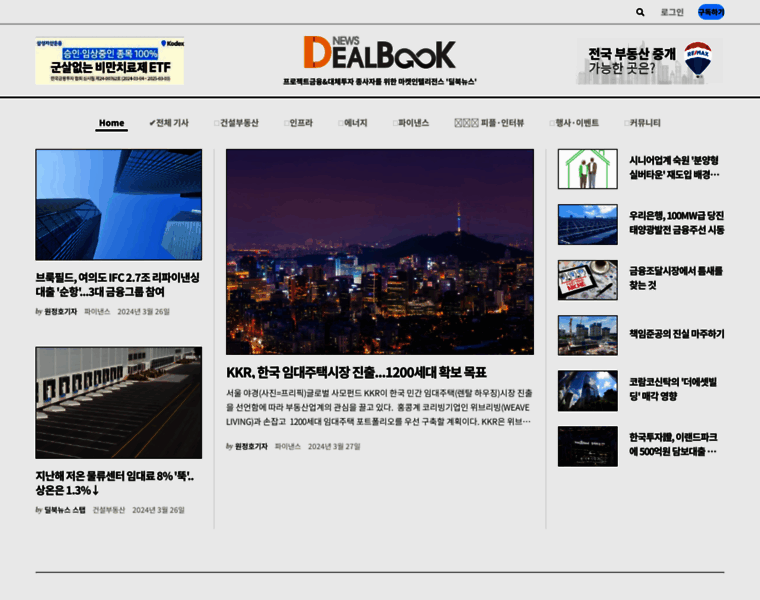Click 파이낸스 tag under 브룩필드 article
760x600 pixels.
pyautogui.click(x=97, y=312)
